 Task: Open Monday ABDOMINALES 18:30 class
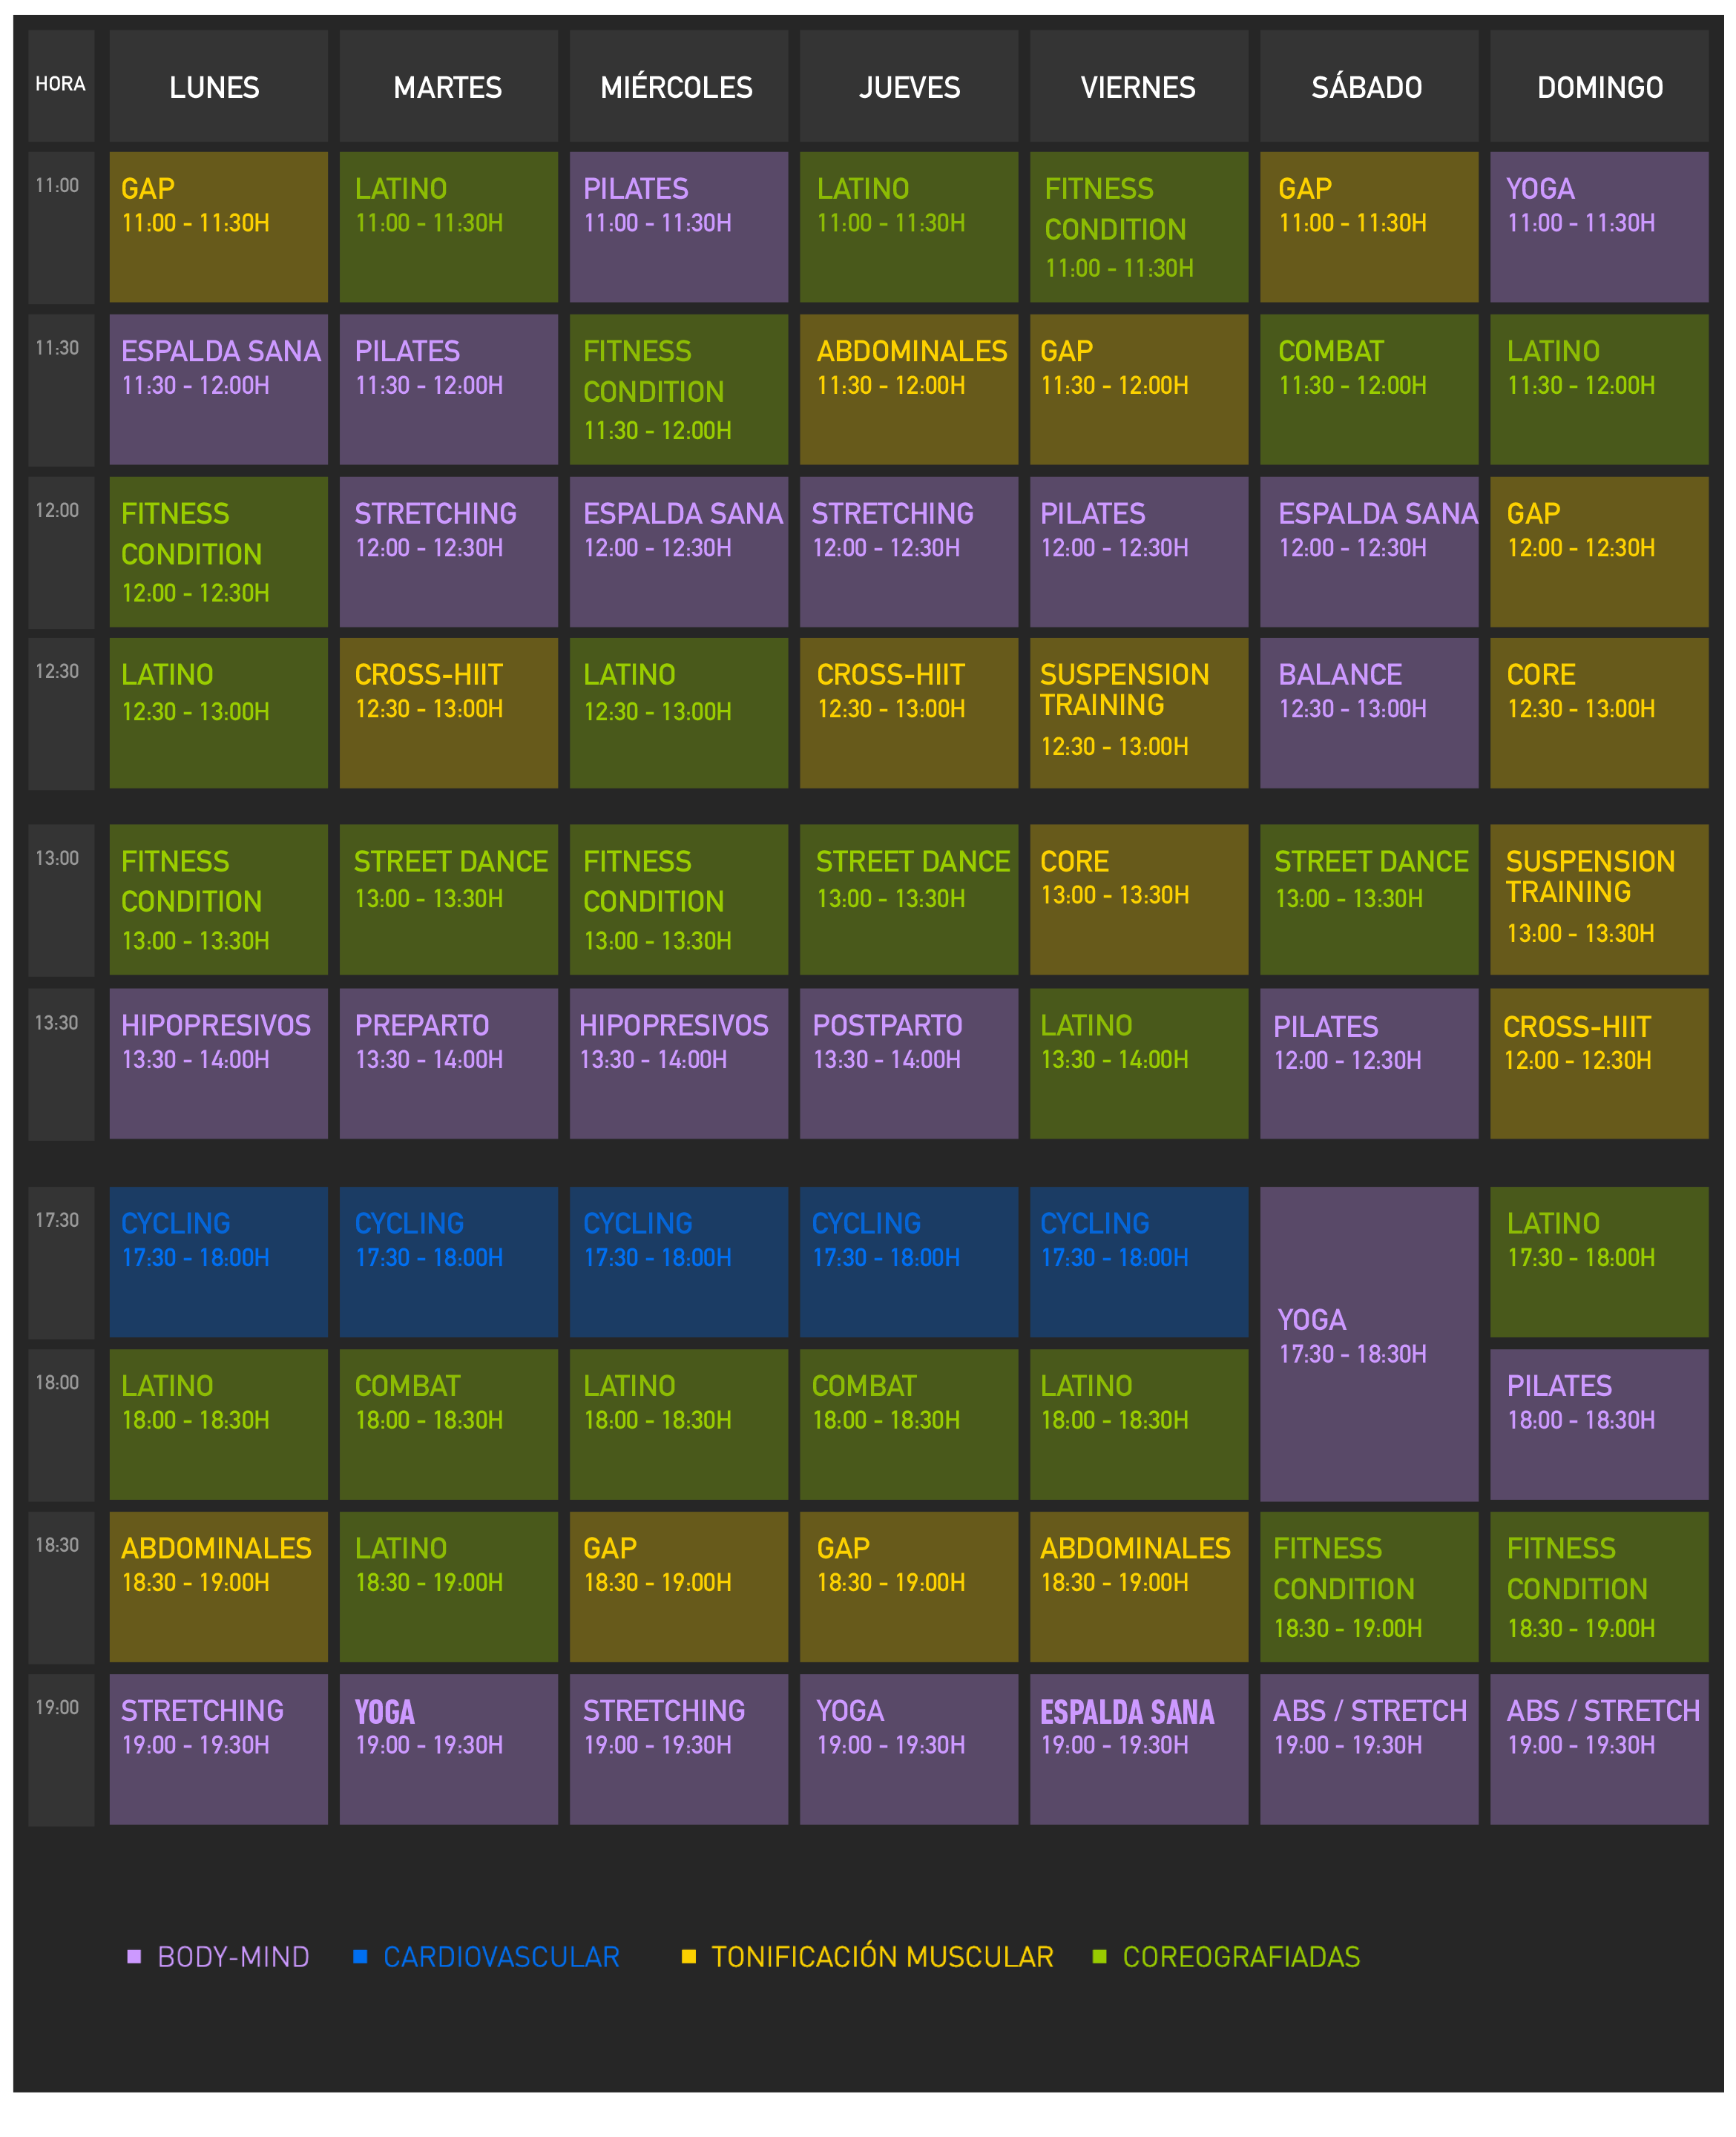[218, 1587]
